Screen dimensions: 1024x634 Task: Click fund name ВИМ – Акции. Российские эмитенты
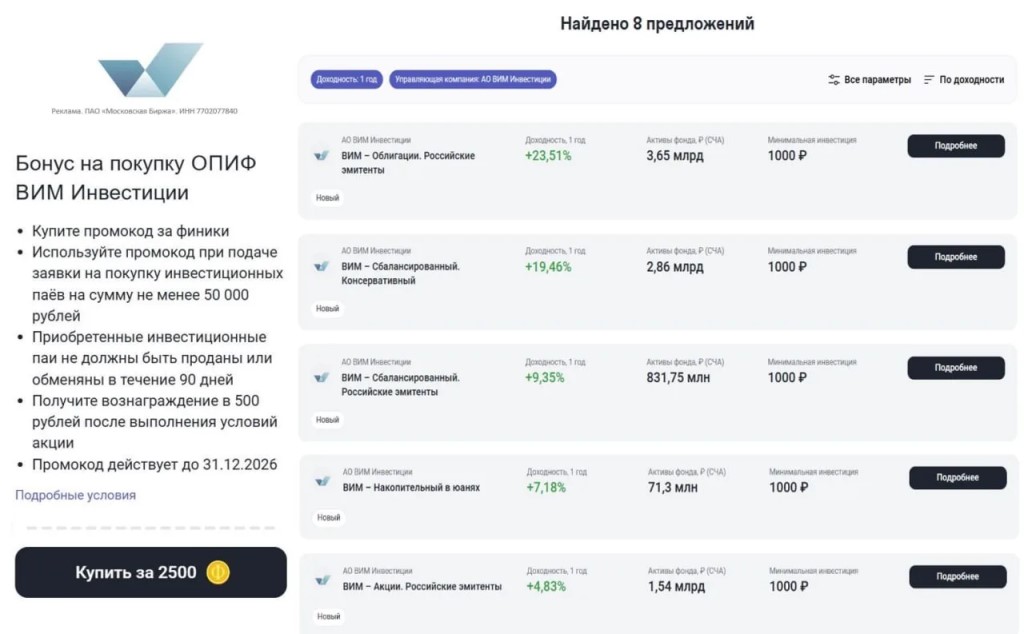pos(422,586)
